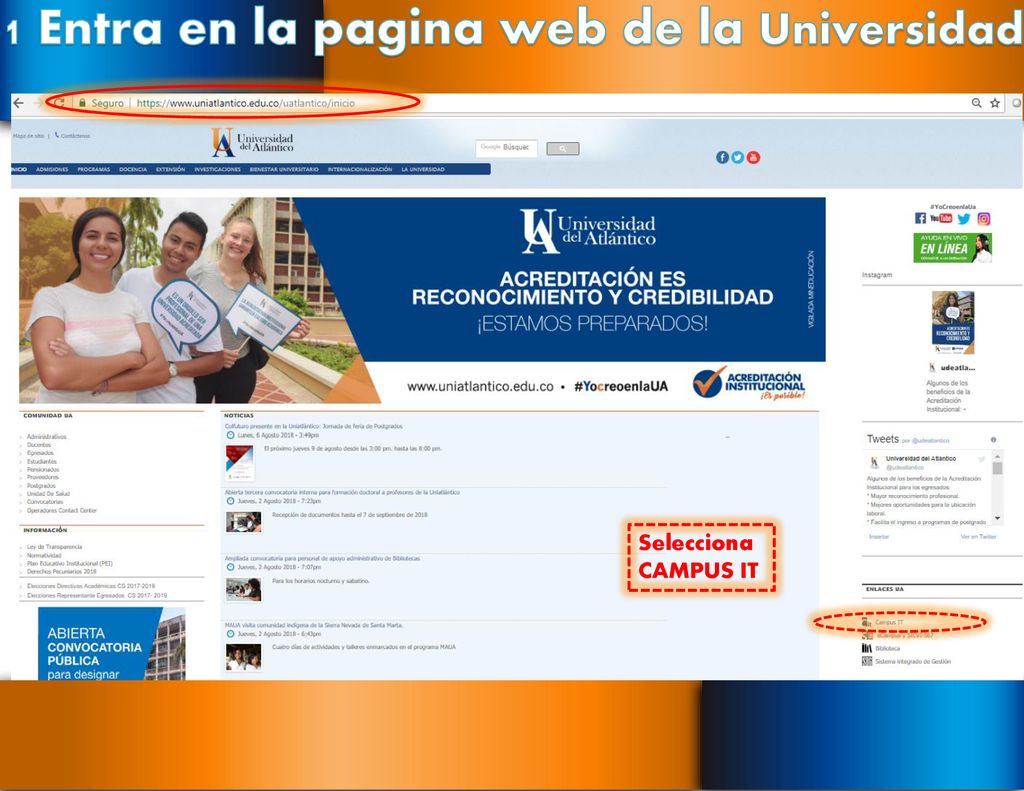Open Elecciones Representante Egresados CS 2017-2019
The image size is (1024, 791).
coord(97,595)
